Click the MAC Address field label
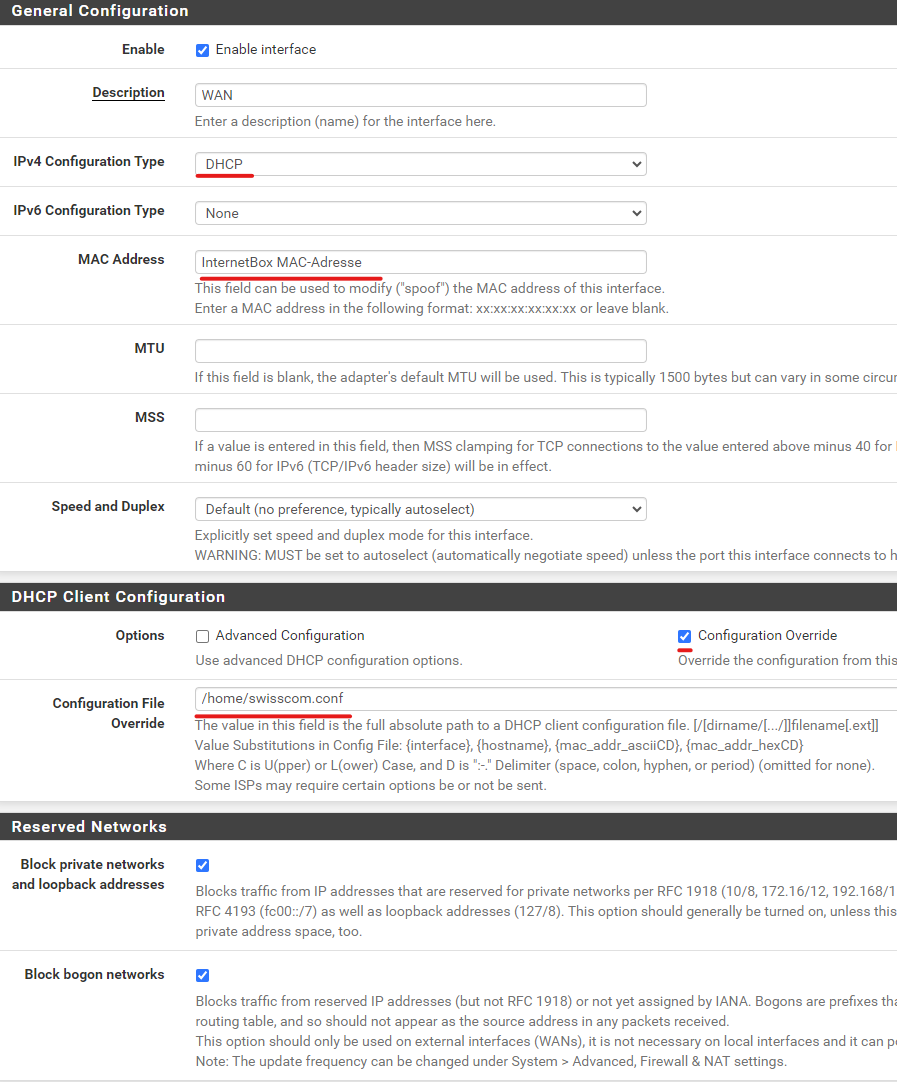 pyautogui.click(x=121, y=259)
